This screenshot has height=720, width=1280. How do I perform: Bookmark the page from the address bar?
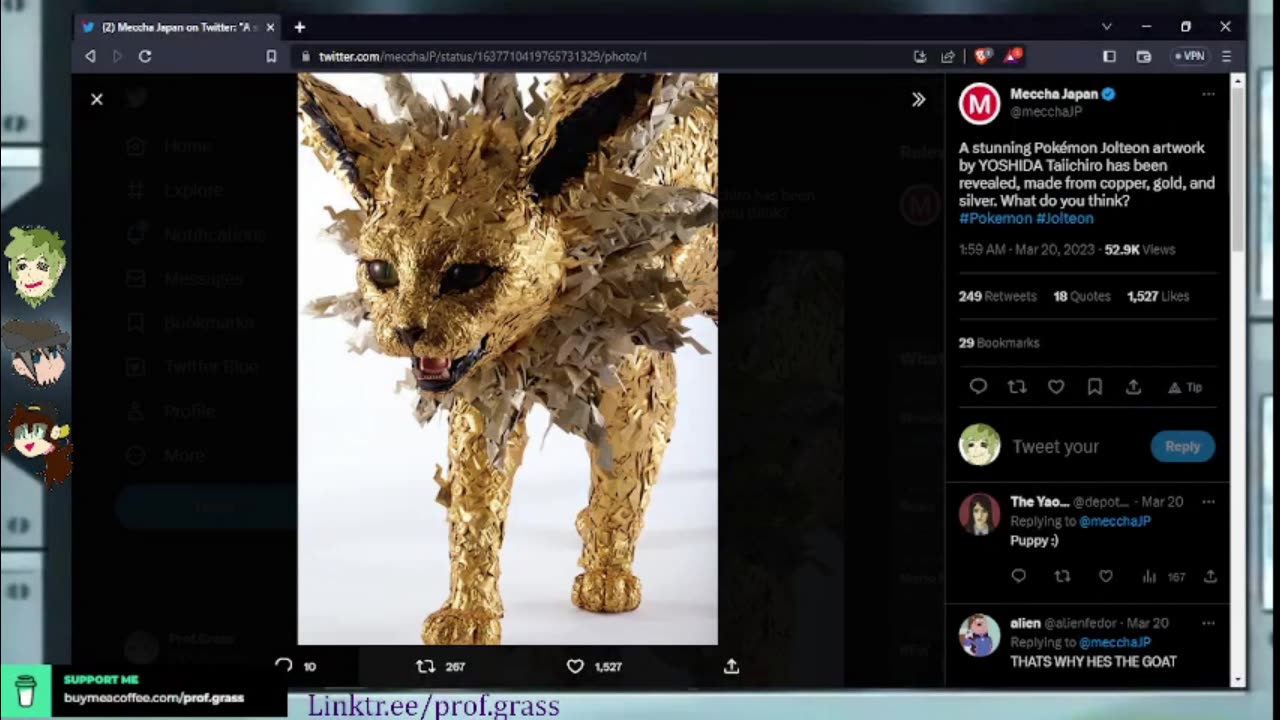pos(271,56)
